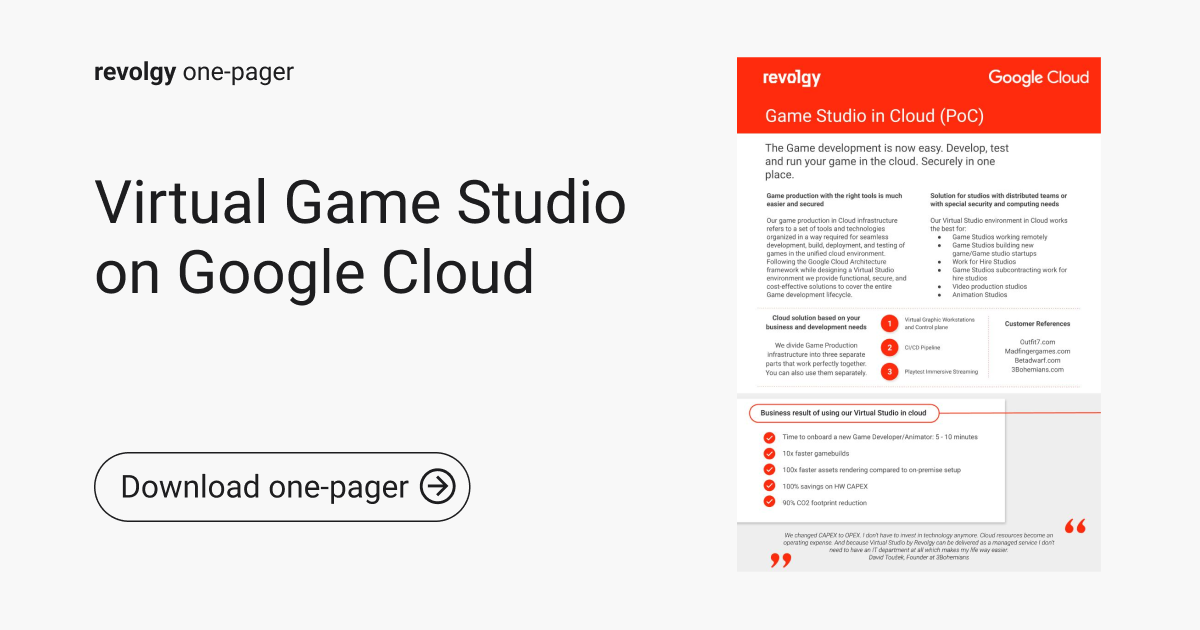Click the red circle numbered 1 for Workstations
This screenshot has width=1200, height=630.
(x=889, y=323)
